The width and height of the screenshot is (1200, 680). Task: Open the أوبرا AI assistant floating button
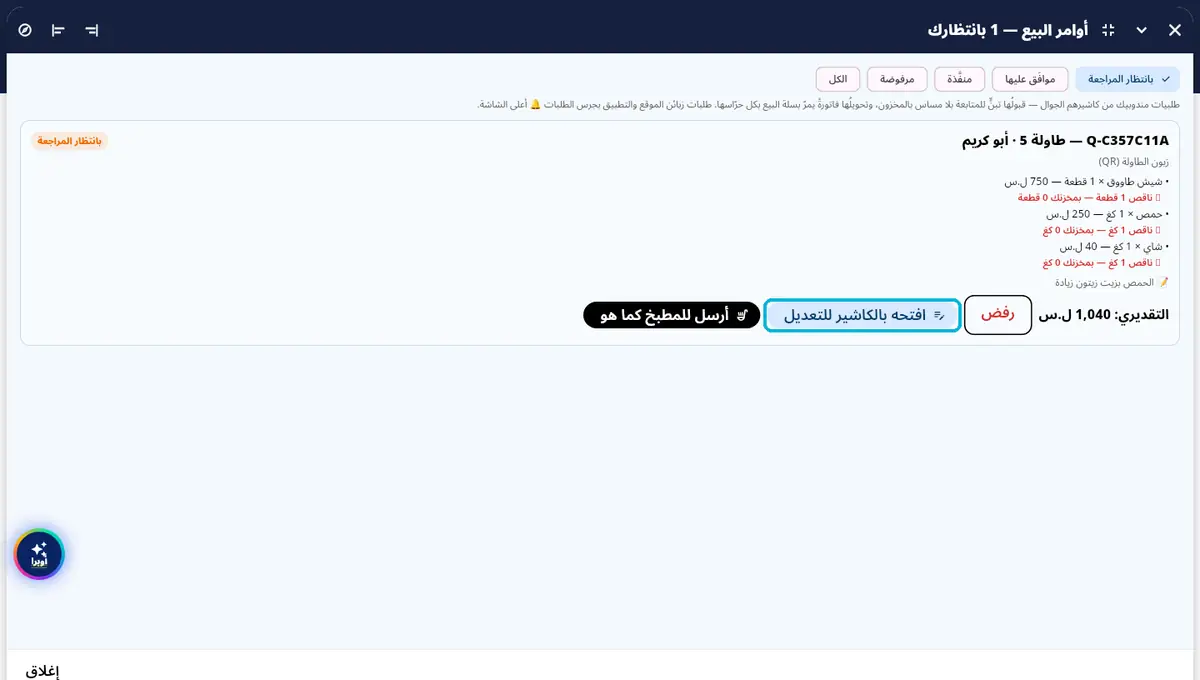39,554
